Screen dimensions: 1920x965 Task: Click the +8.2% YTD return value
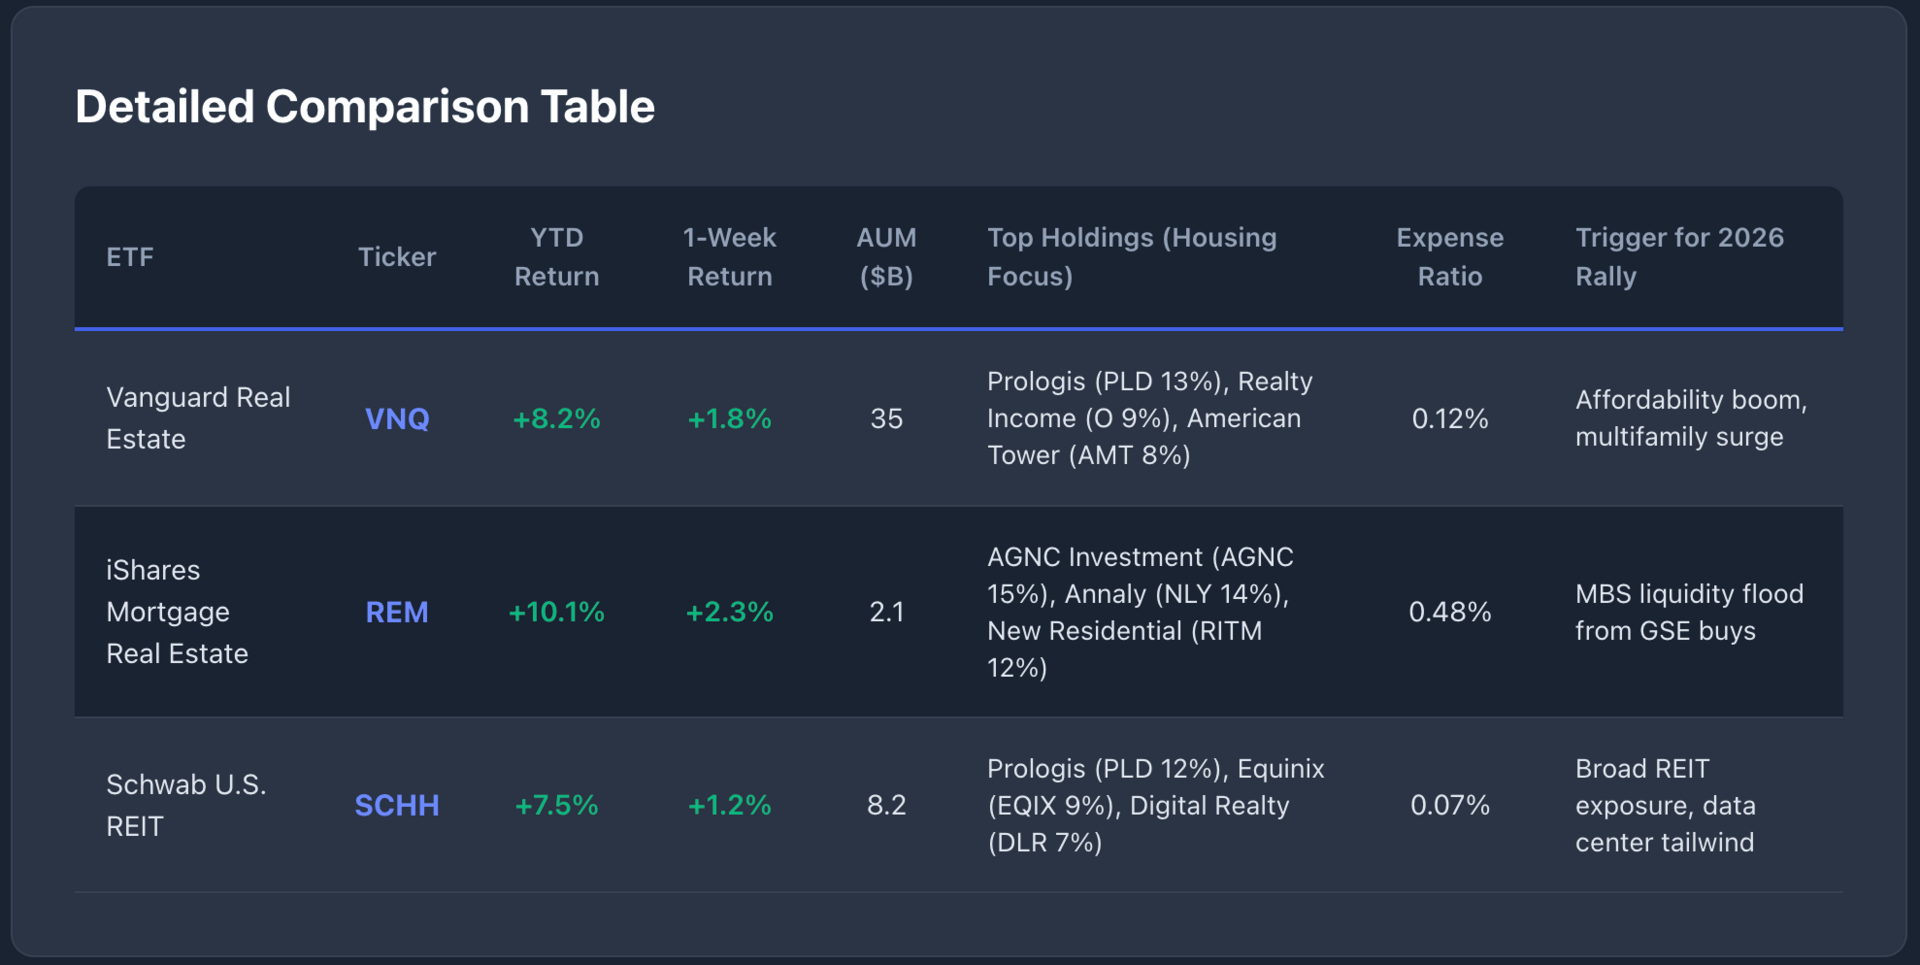click(556, 418)
